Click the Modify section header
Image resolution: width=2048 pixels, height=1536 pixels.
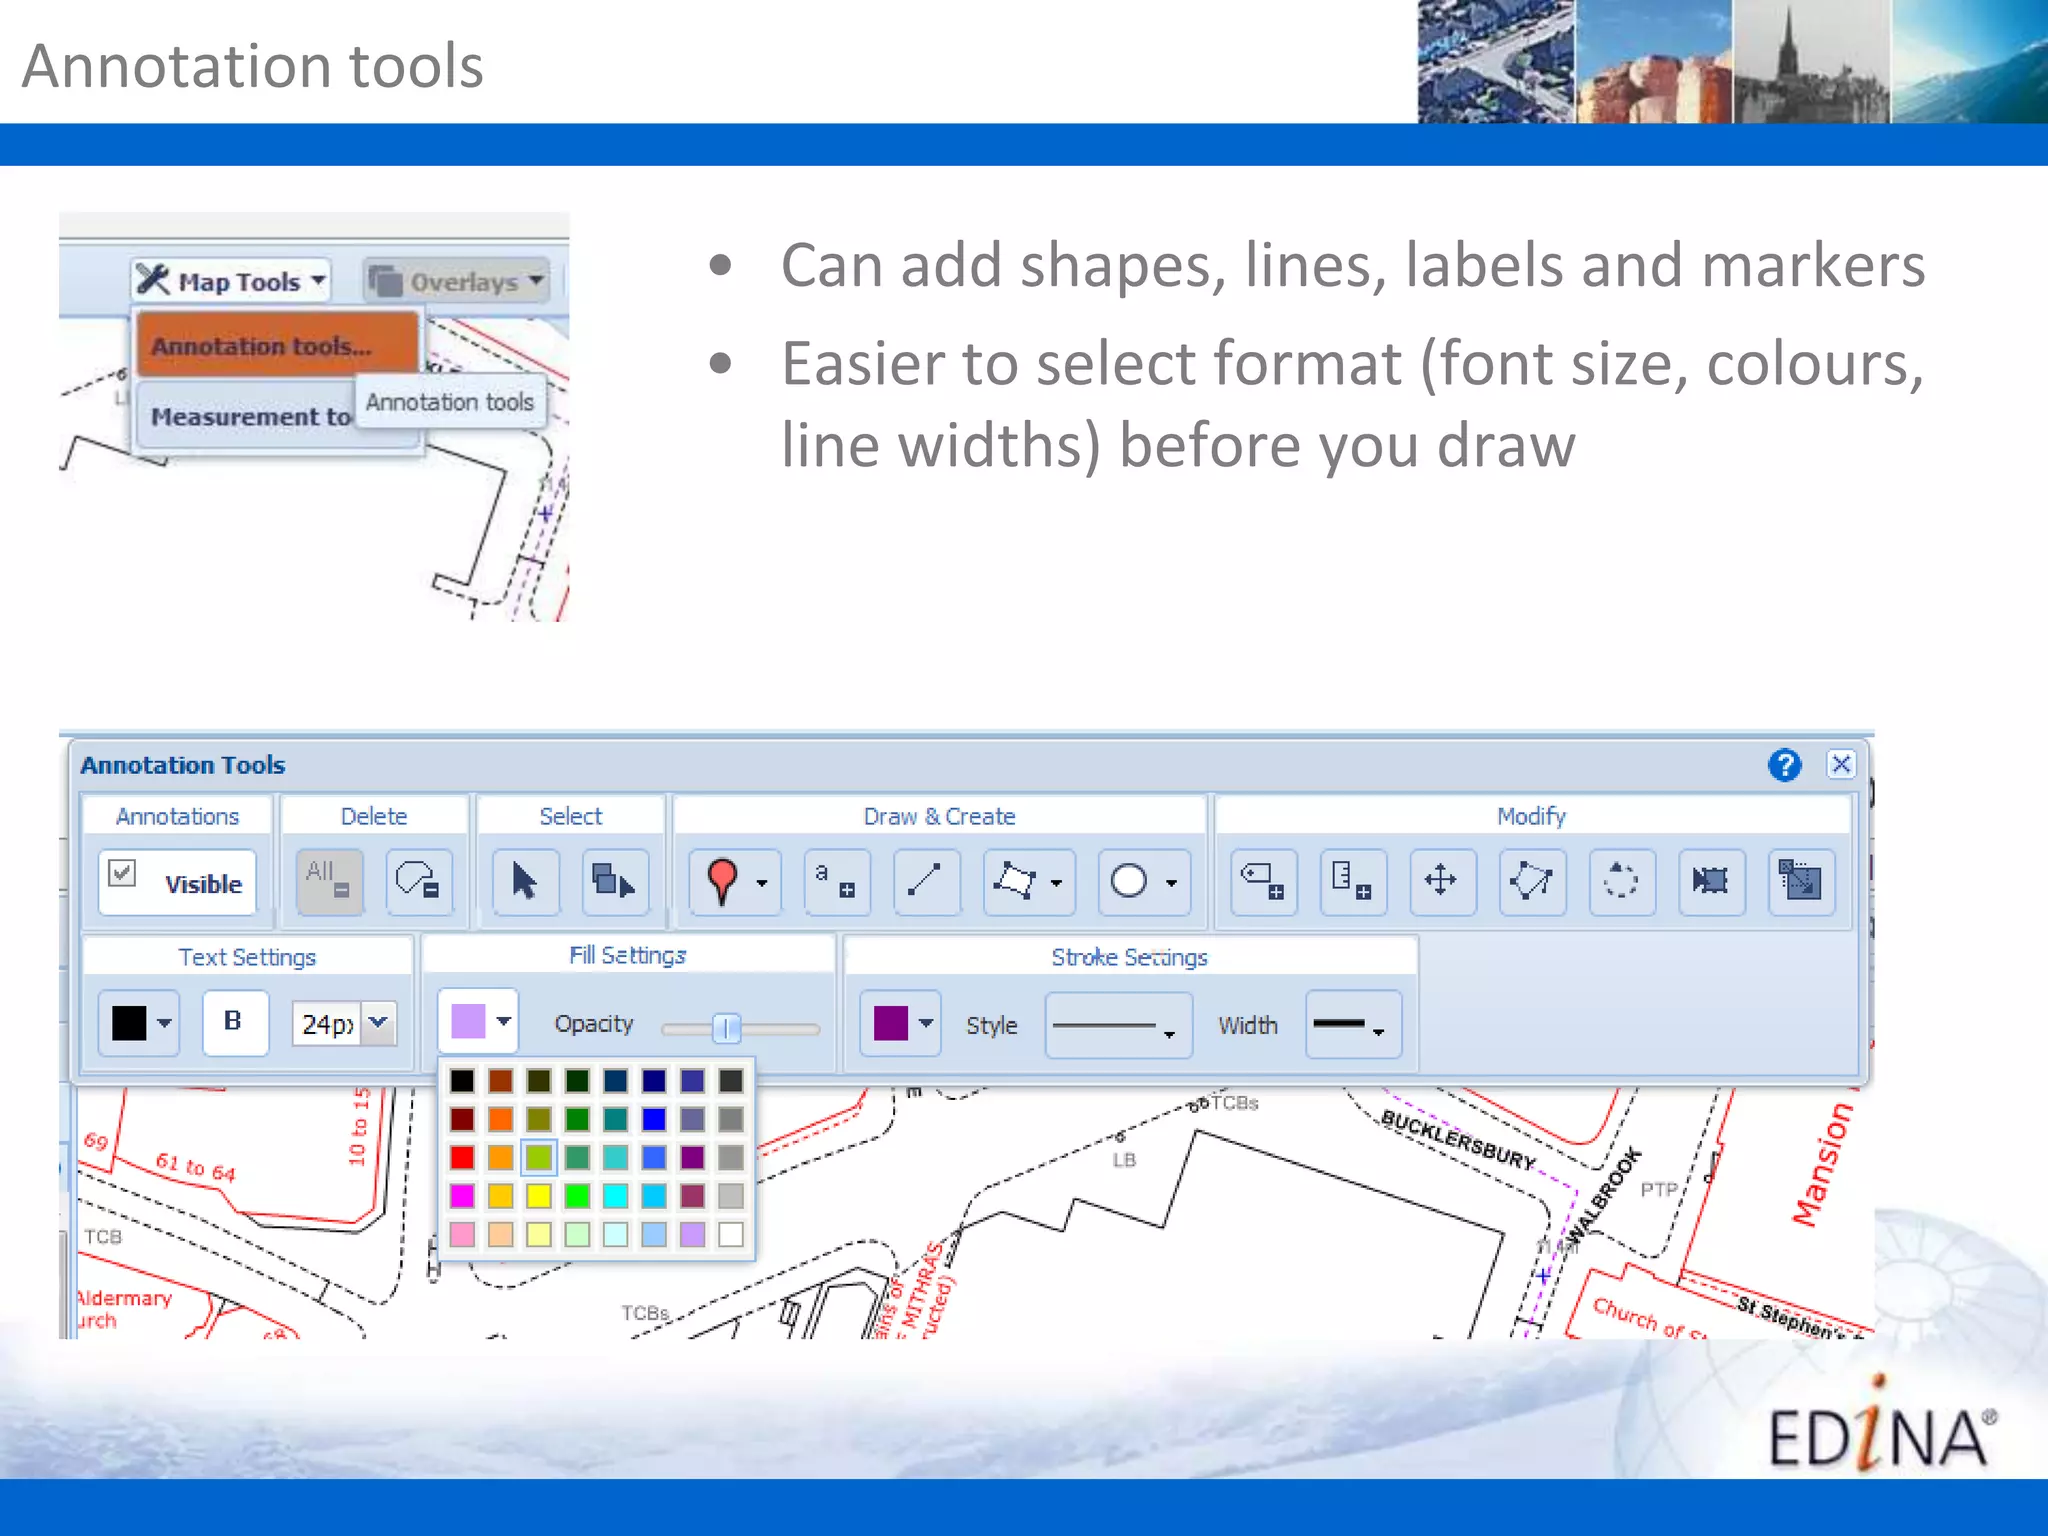point(1531,816)
